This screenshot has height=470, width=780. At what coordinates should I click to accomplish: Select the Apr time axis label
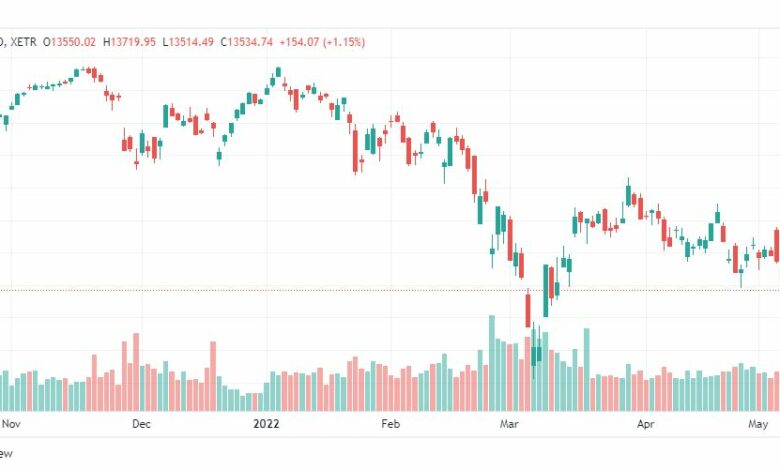pyautogui.click(x=645, y=424)
